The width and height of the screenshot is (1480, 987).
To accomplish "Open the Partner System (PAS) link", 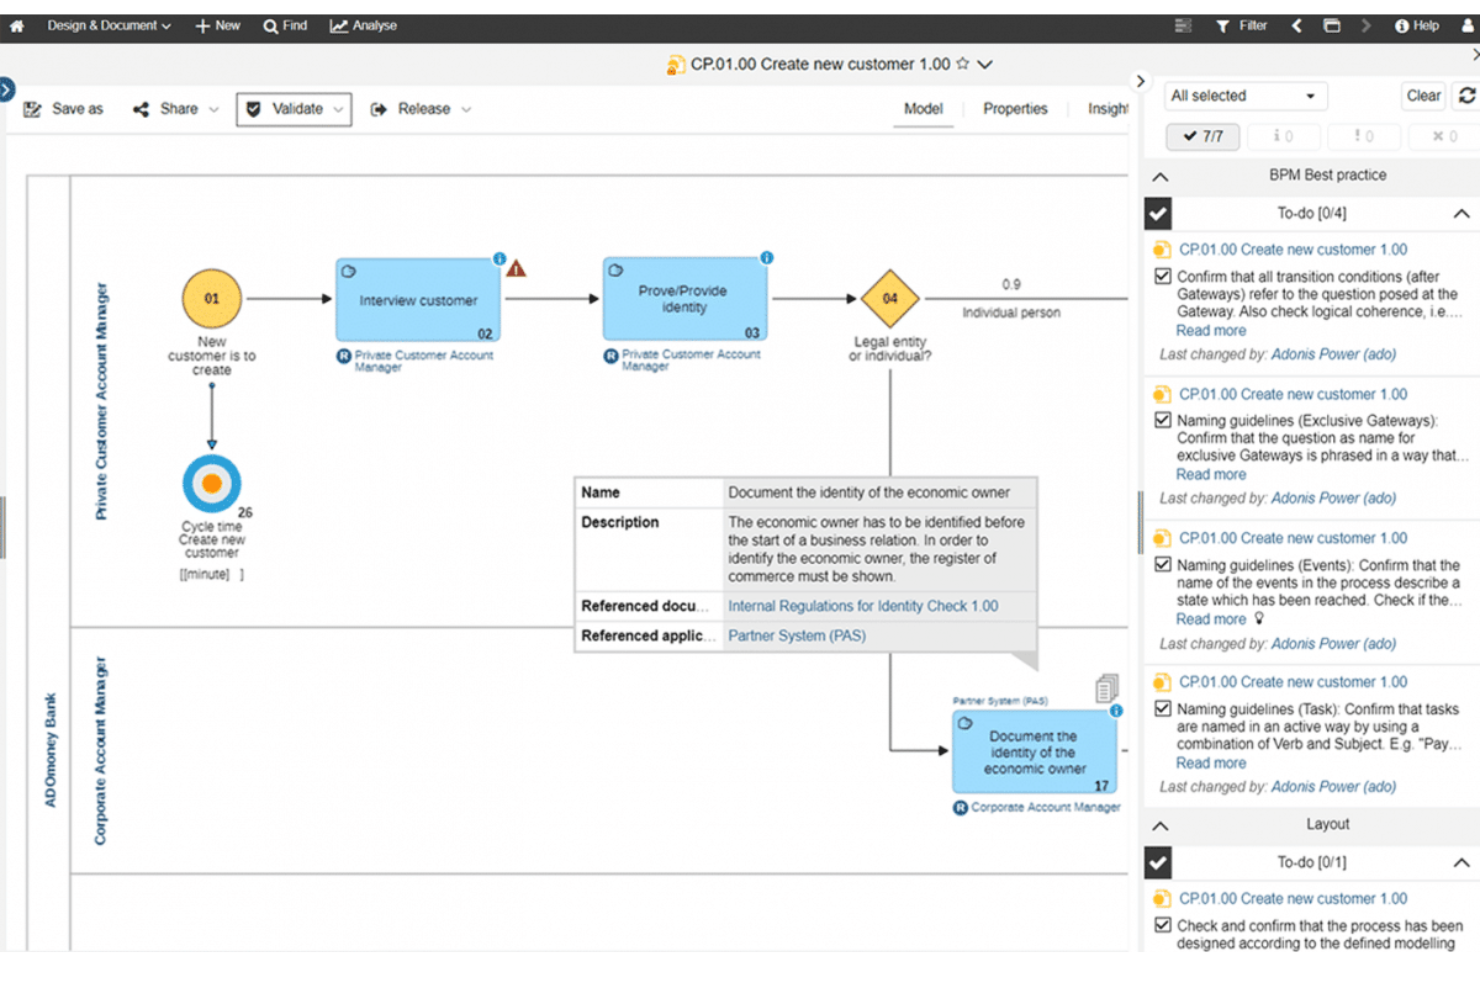I will tap(797, 636).
